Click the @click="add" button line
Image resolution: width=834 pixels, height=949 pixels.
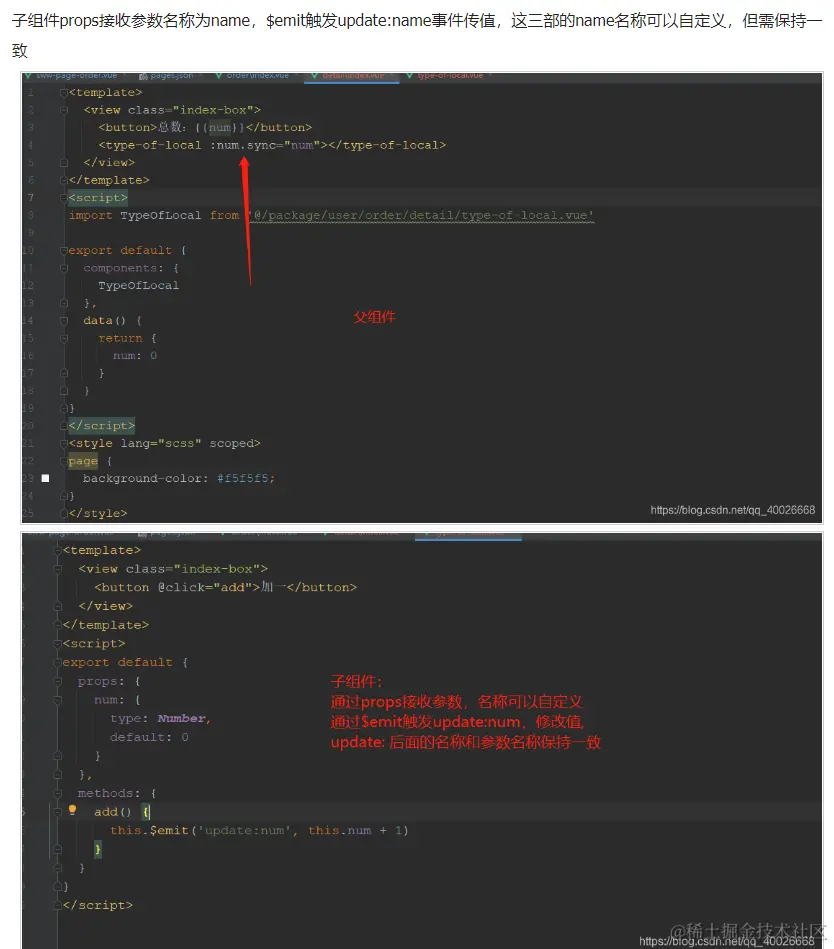click(x=226, y=588)
